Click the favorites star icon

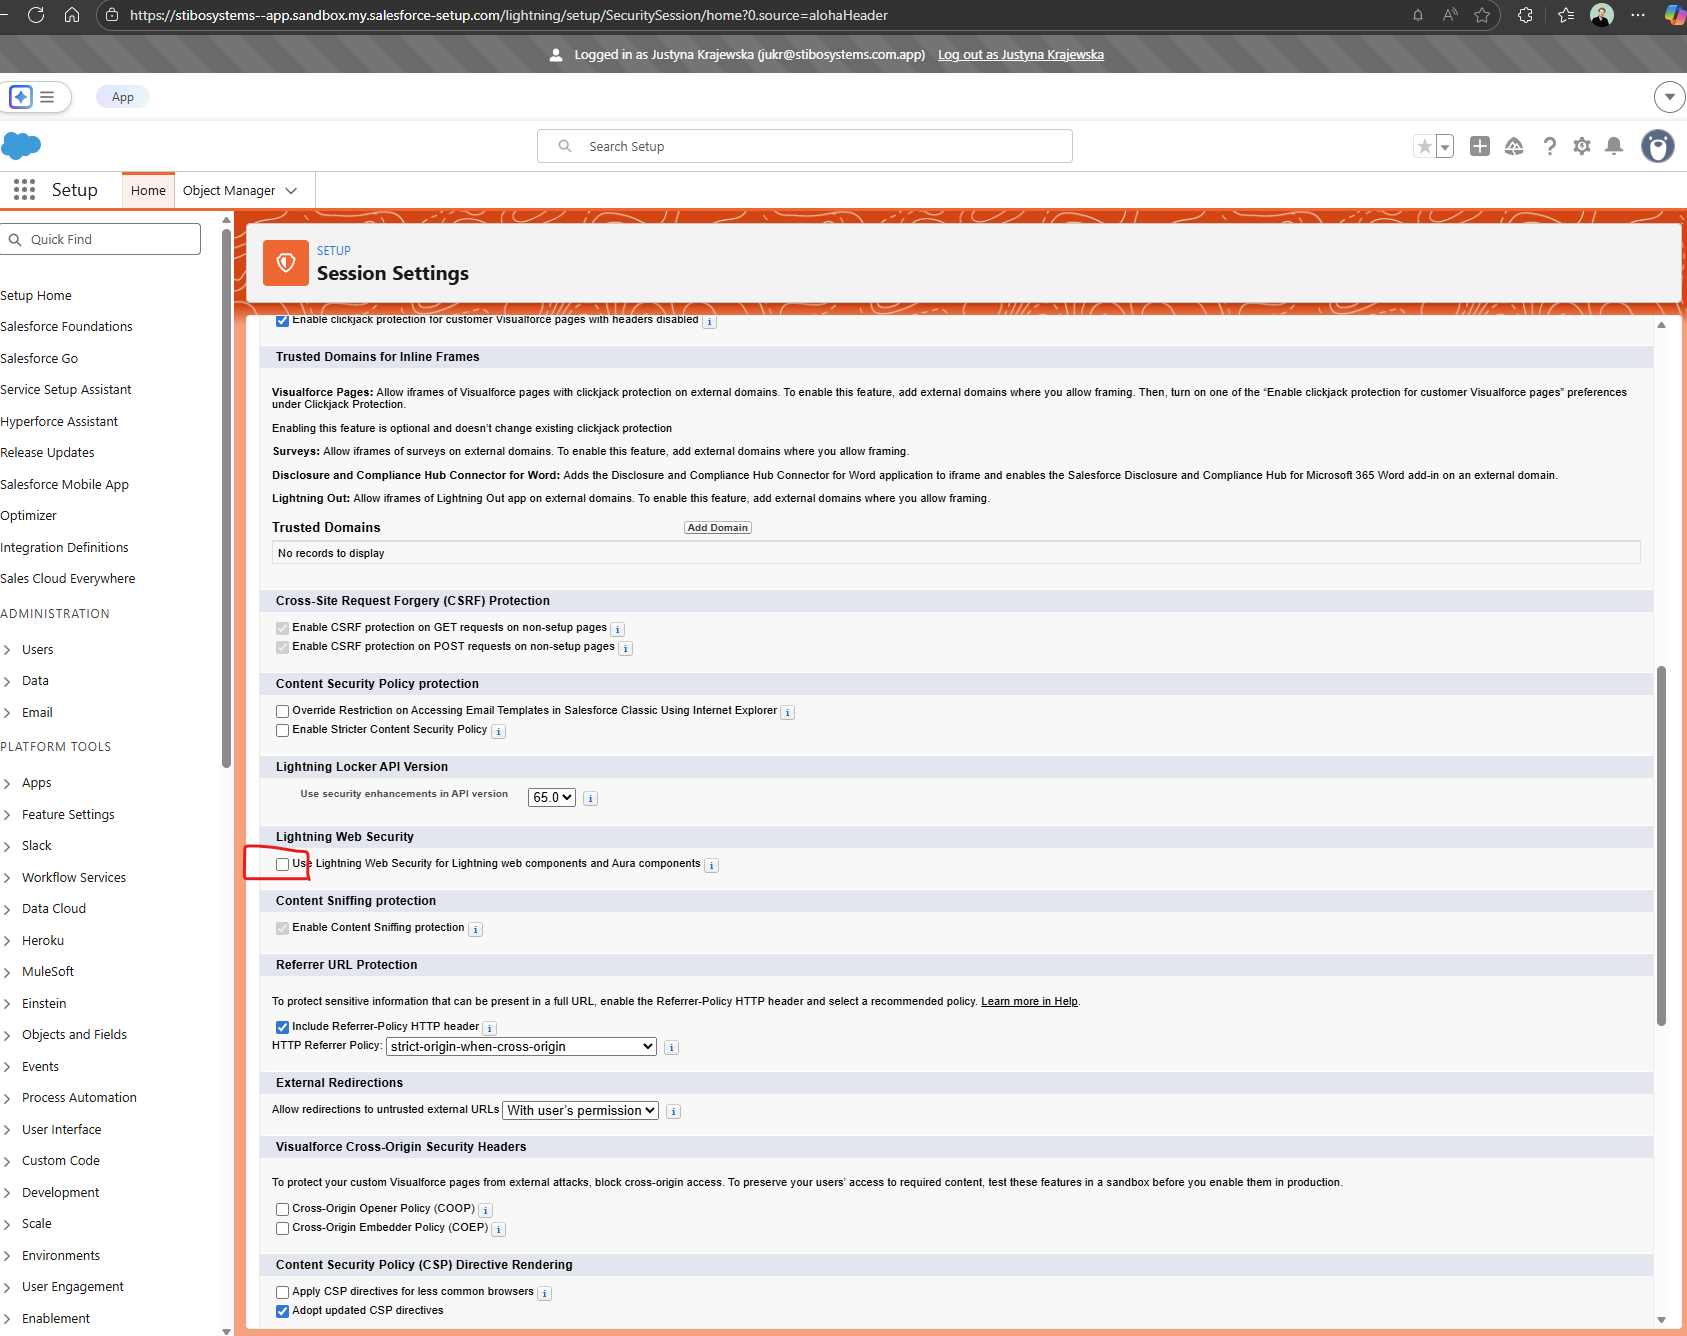(x=1424, y=147)
